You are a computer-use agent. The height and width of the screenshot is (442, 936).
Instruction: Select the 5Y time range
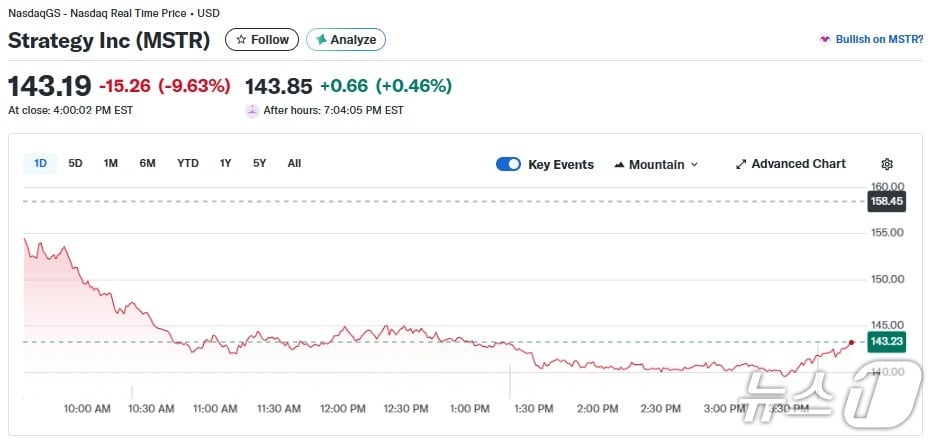259,163
